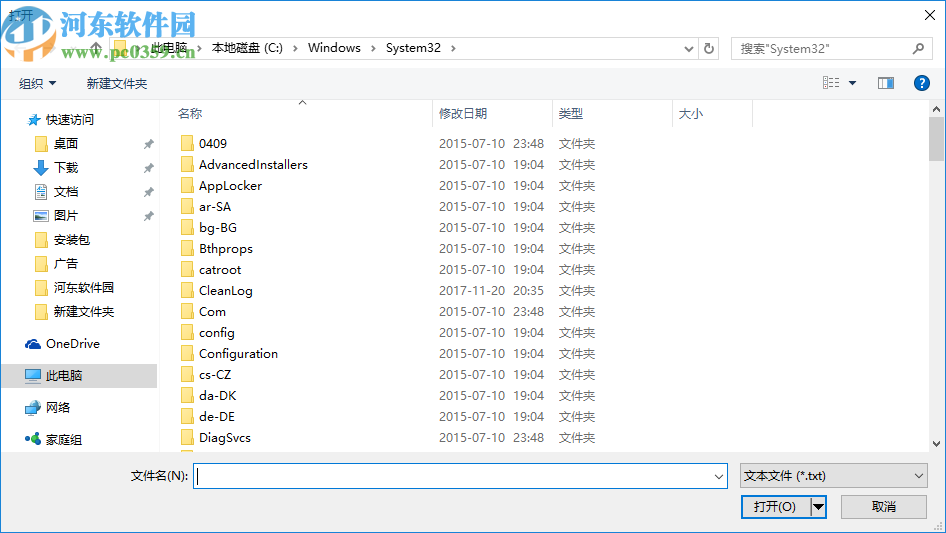This screenshot has width=946, height=533.
Task: Click the 打开(O) button
Action: 775,506
